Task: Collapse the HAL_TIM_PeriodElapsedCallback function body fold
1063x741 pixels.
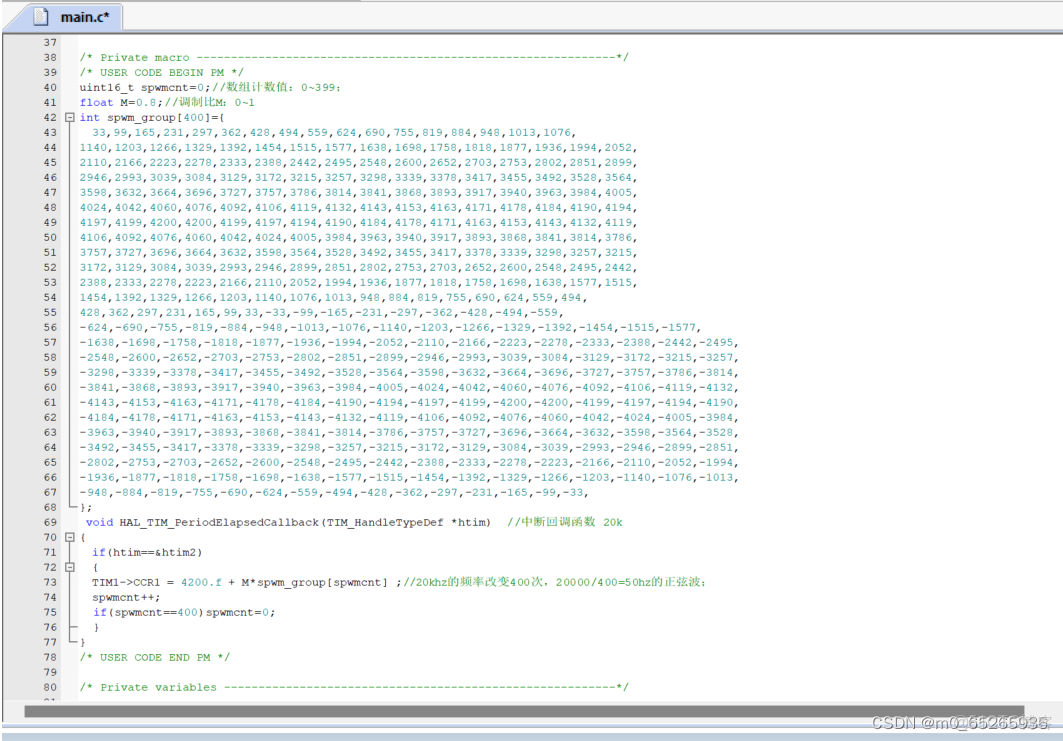Action: pyautogui.click(x=69, y=537)
